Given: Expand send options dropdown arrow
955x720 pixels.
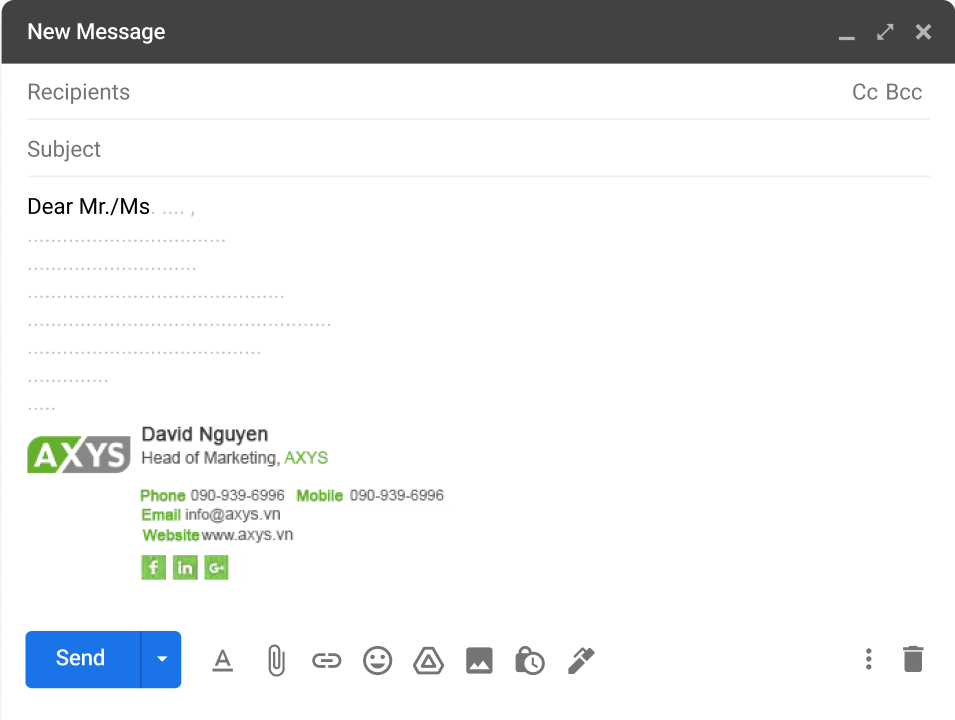Looking at the screenshot, I should coord(161,659).
